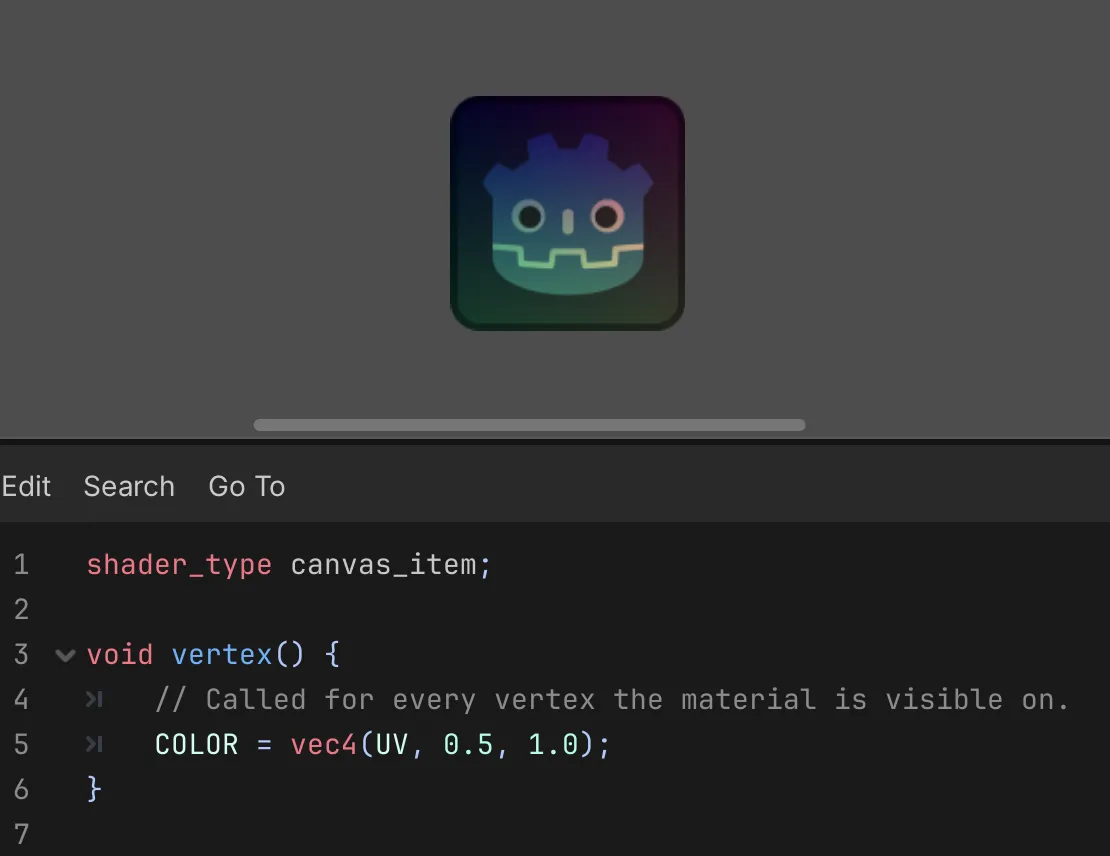Click line number 7 in the gutter
Image resolution: width=1110 pixels, height=856 pixels.
[21, 834]
